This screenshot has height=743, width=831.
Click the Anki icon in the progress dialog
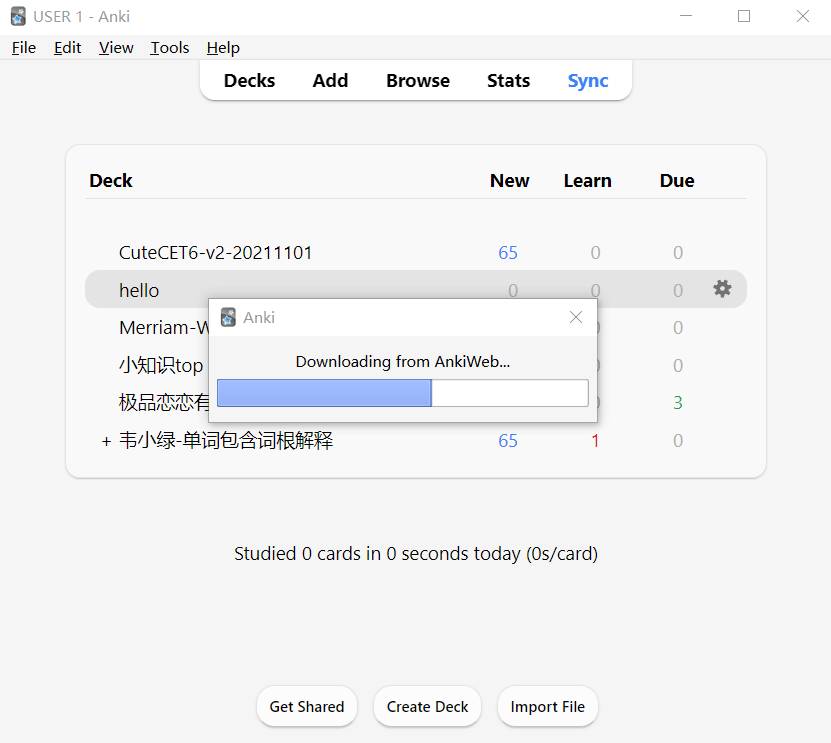[228, 317]
